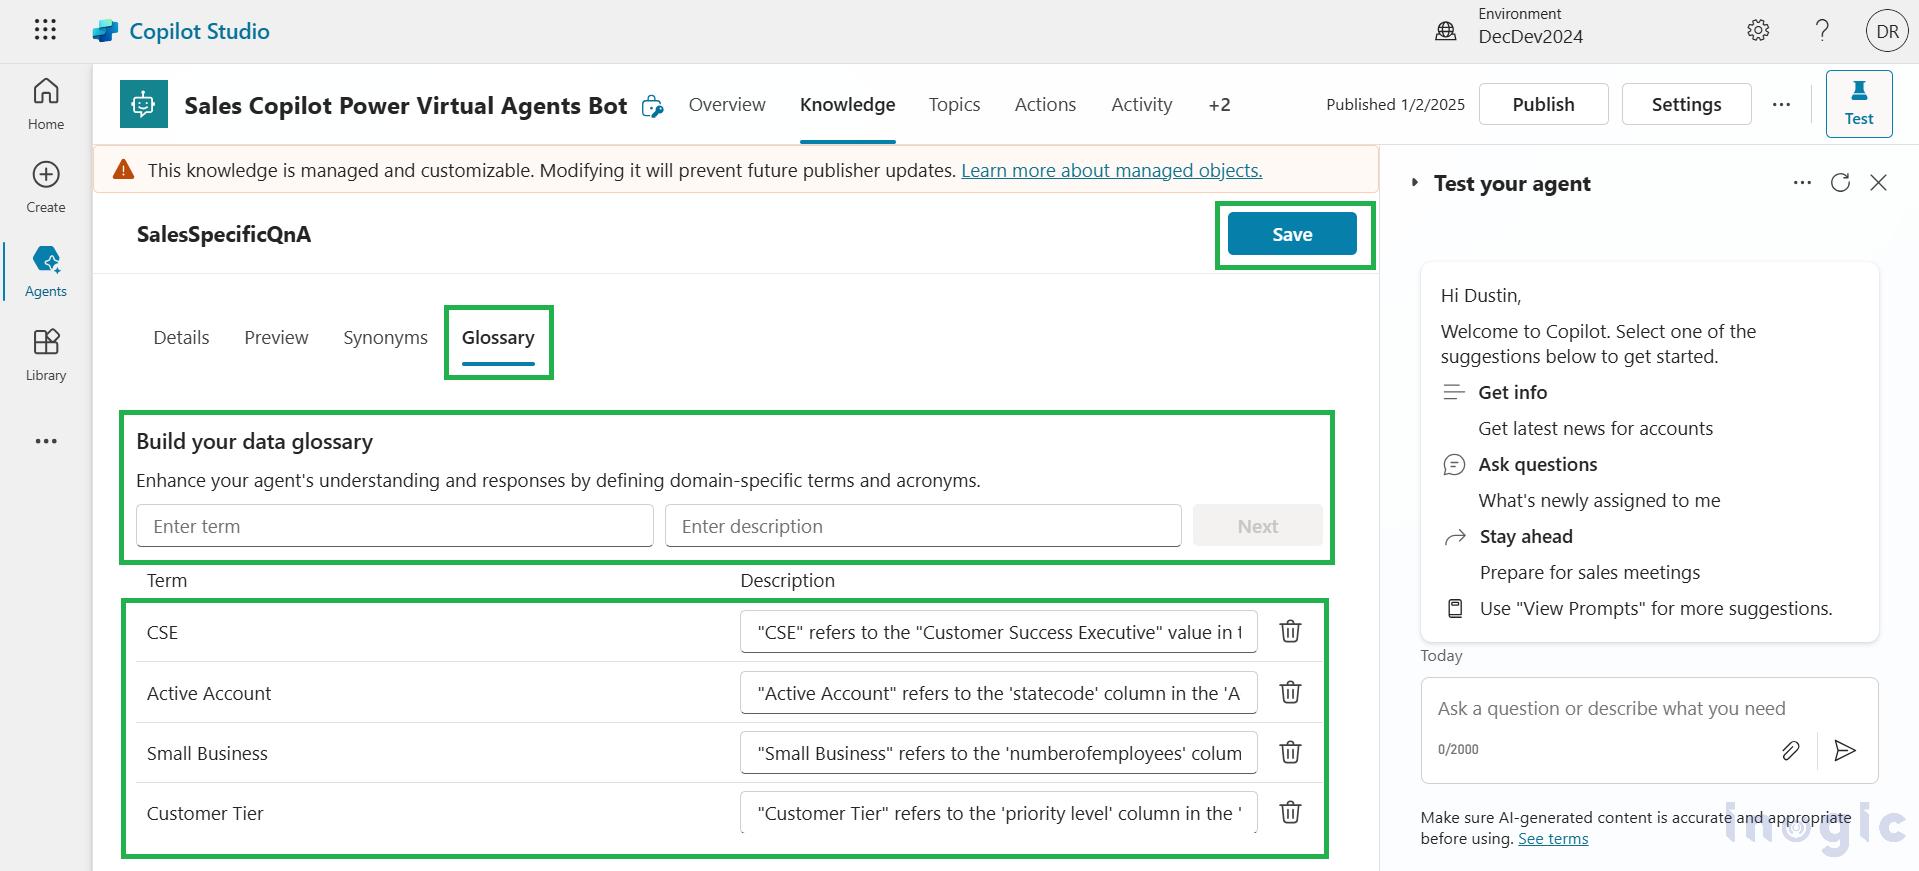The image size is (1919, 871).
Task: Click the Get info lines icon
Action: point(1454,392)
